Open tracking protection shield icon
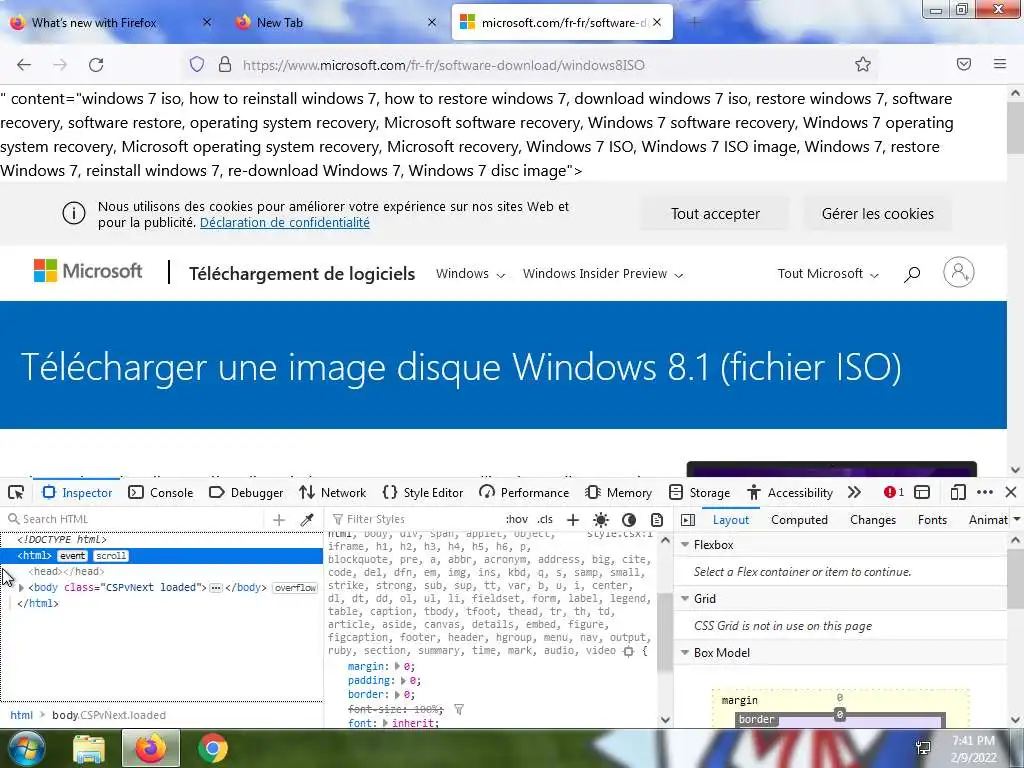Screen dimensions: 1024x768 tap(197, 64)
